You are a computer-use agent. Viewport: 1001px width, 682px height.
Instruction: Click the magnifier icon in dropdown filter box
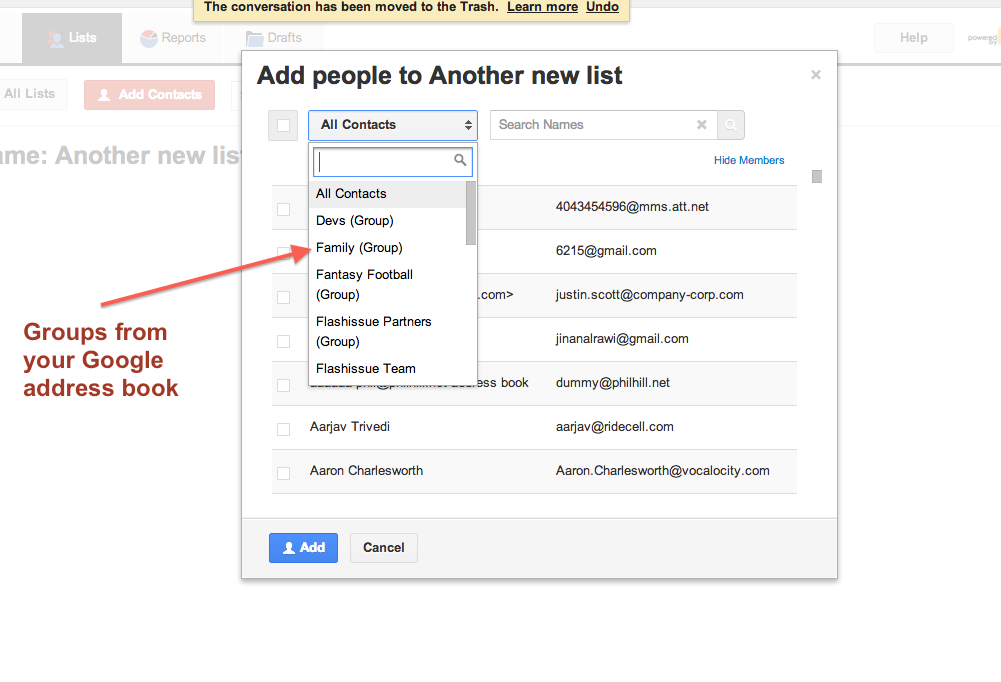coord(461,160)
